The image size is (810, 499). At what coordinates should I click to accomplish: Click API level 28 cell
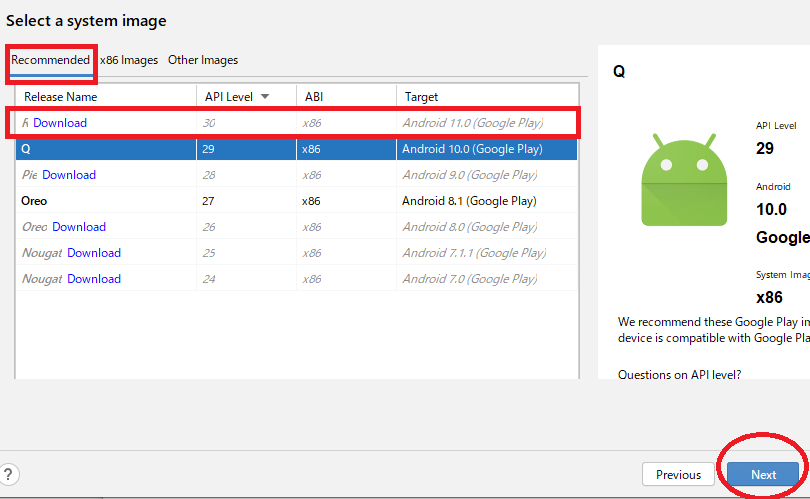click(209, 175)
